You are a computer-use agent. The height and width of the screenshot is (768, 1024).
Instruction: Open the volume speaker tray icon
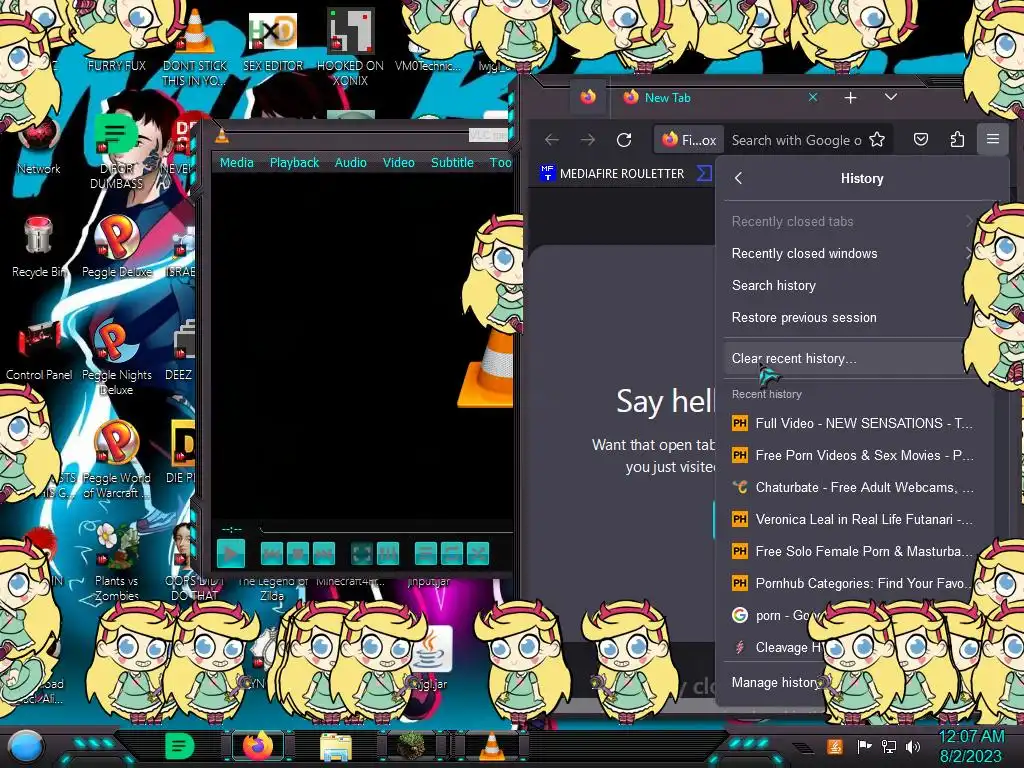(x=913, y=746)
